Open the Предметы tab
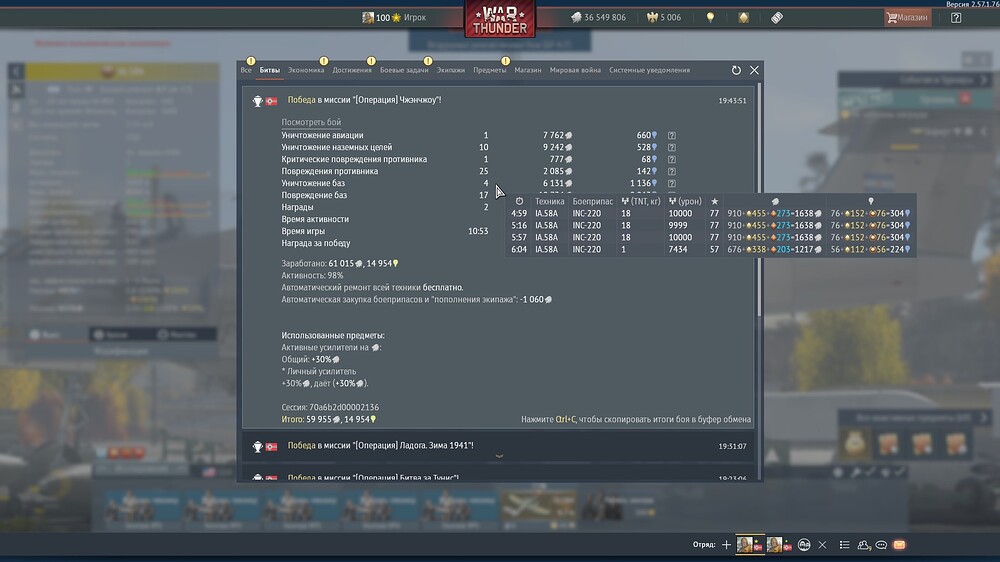 coord(490,70)
